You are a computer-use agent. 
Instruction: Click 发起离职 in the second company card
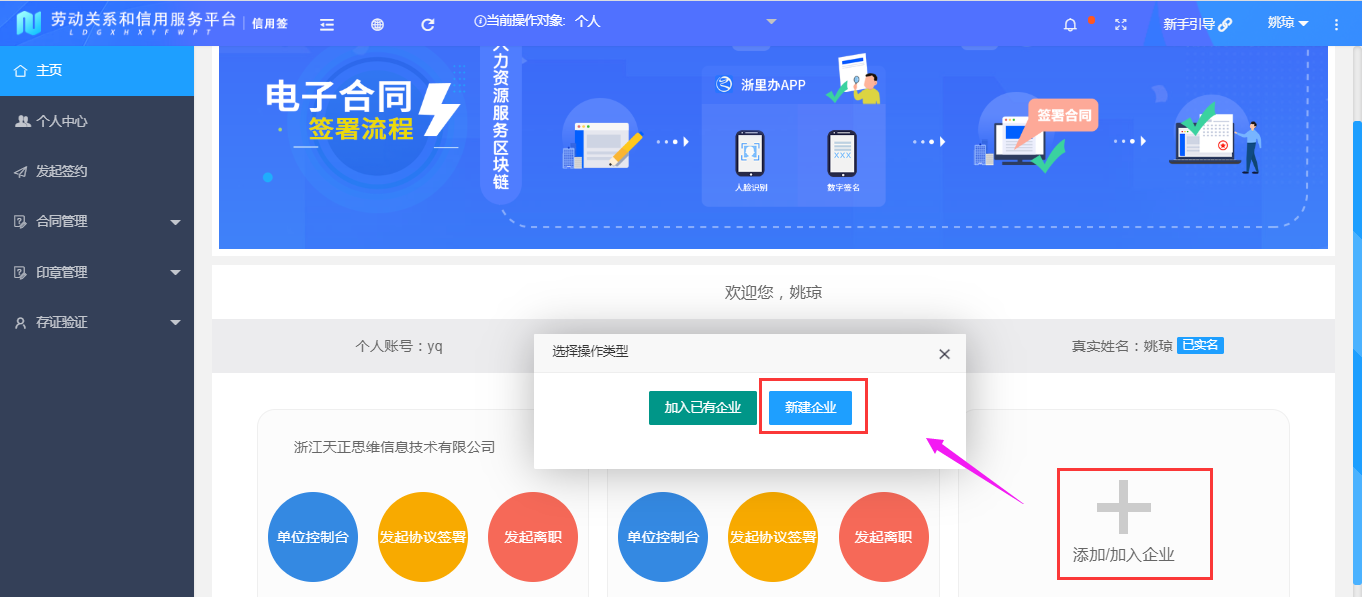[x=883, y=537]
